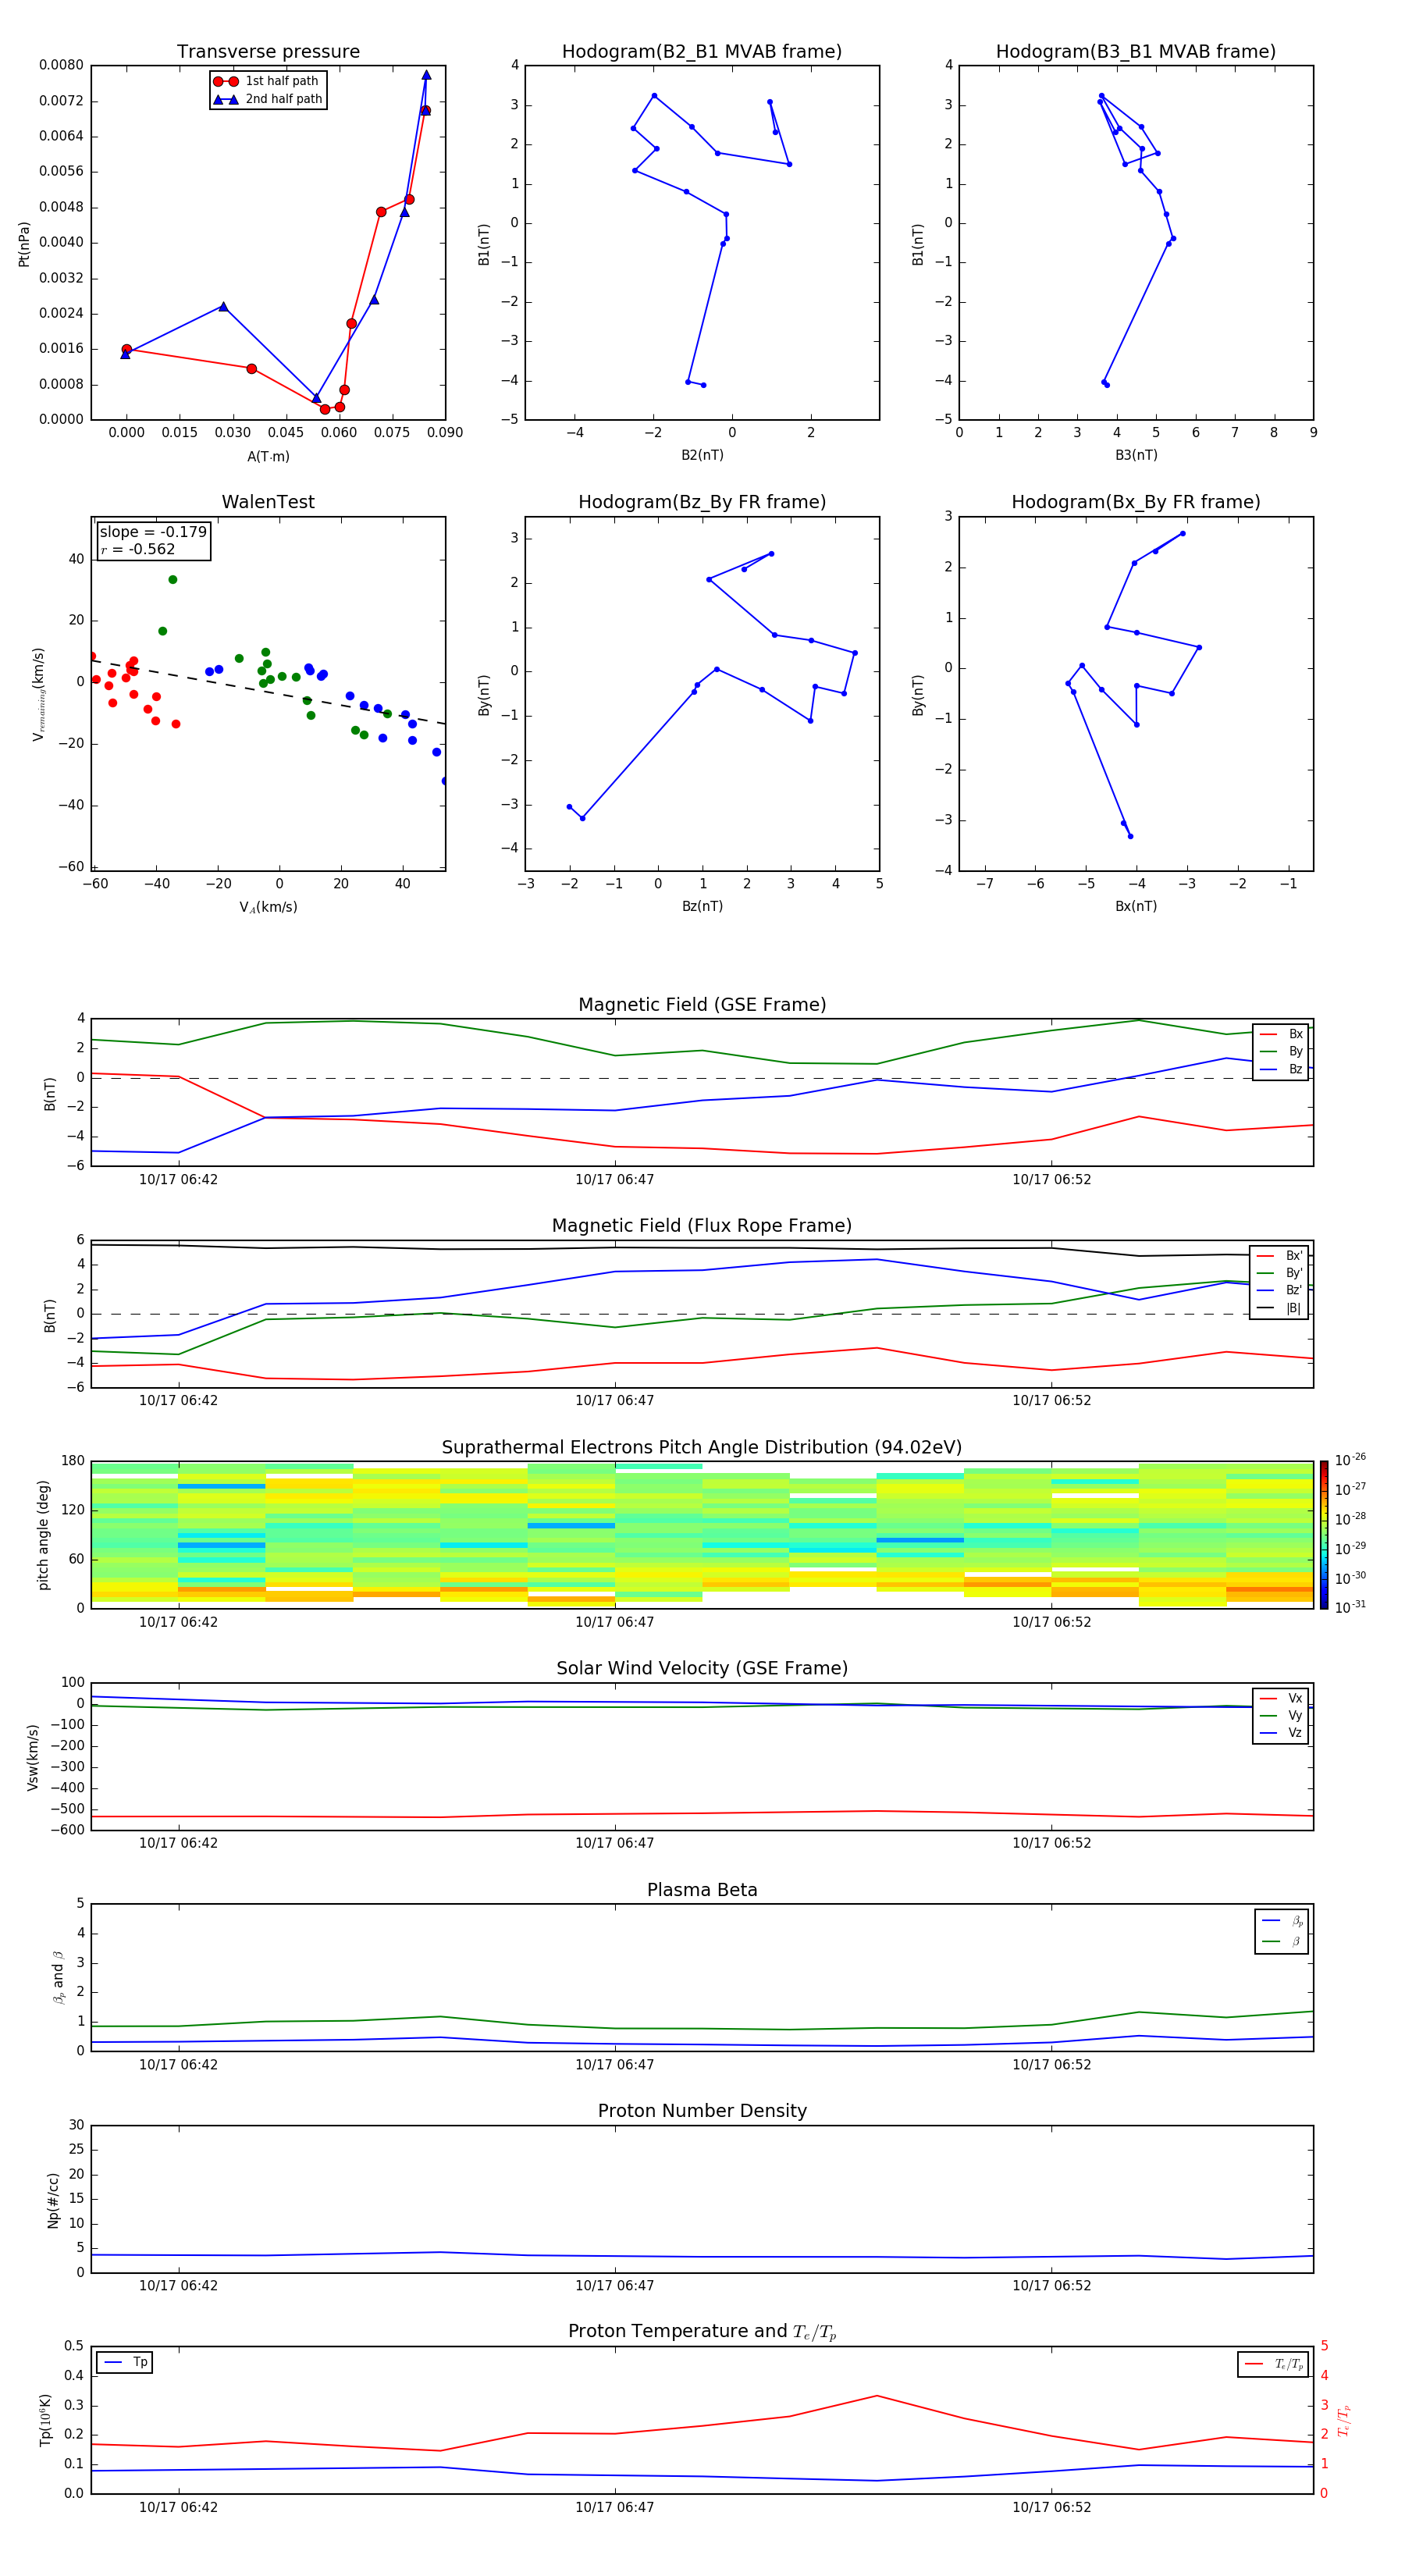Select the β_p legend entry in Plasma Beta

pyautogui.click(x=1283, y=1921)
